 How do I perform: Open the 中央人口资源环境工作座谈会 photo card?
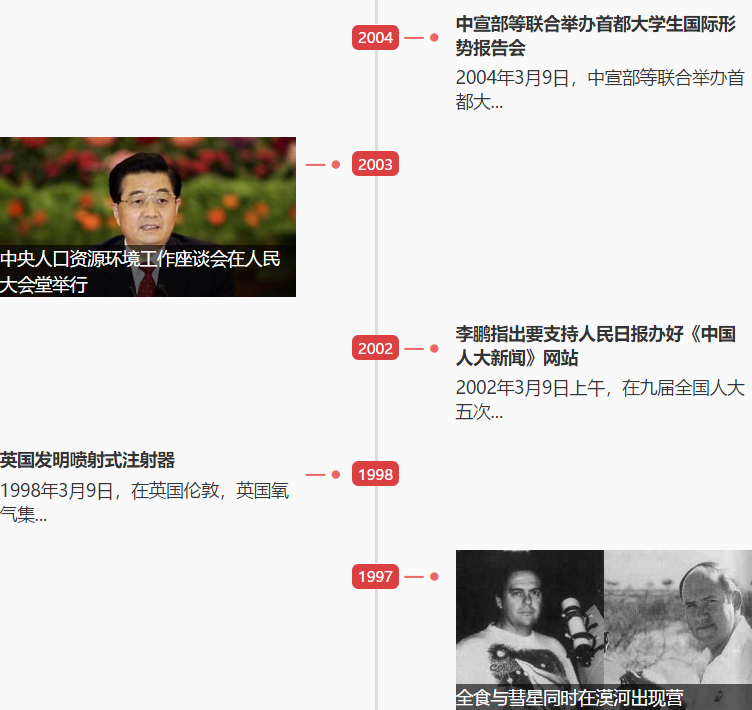point(148,217)
